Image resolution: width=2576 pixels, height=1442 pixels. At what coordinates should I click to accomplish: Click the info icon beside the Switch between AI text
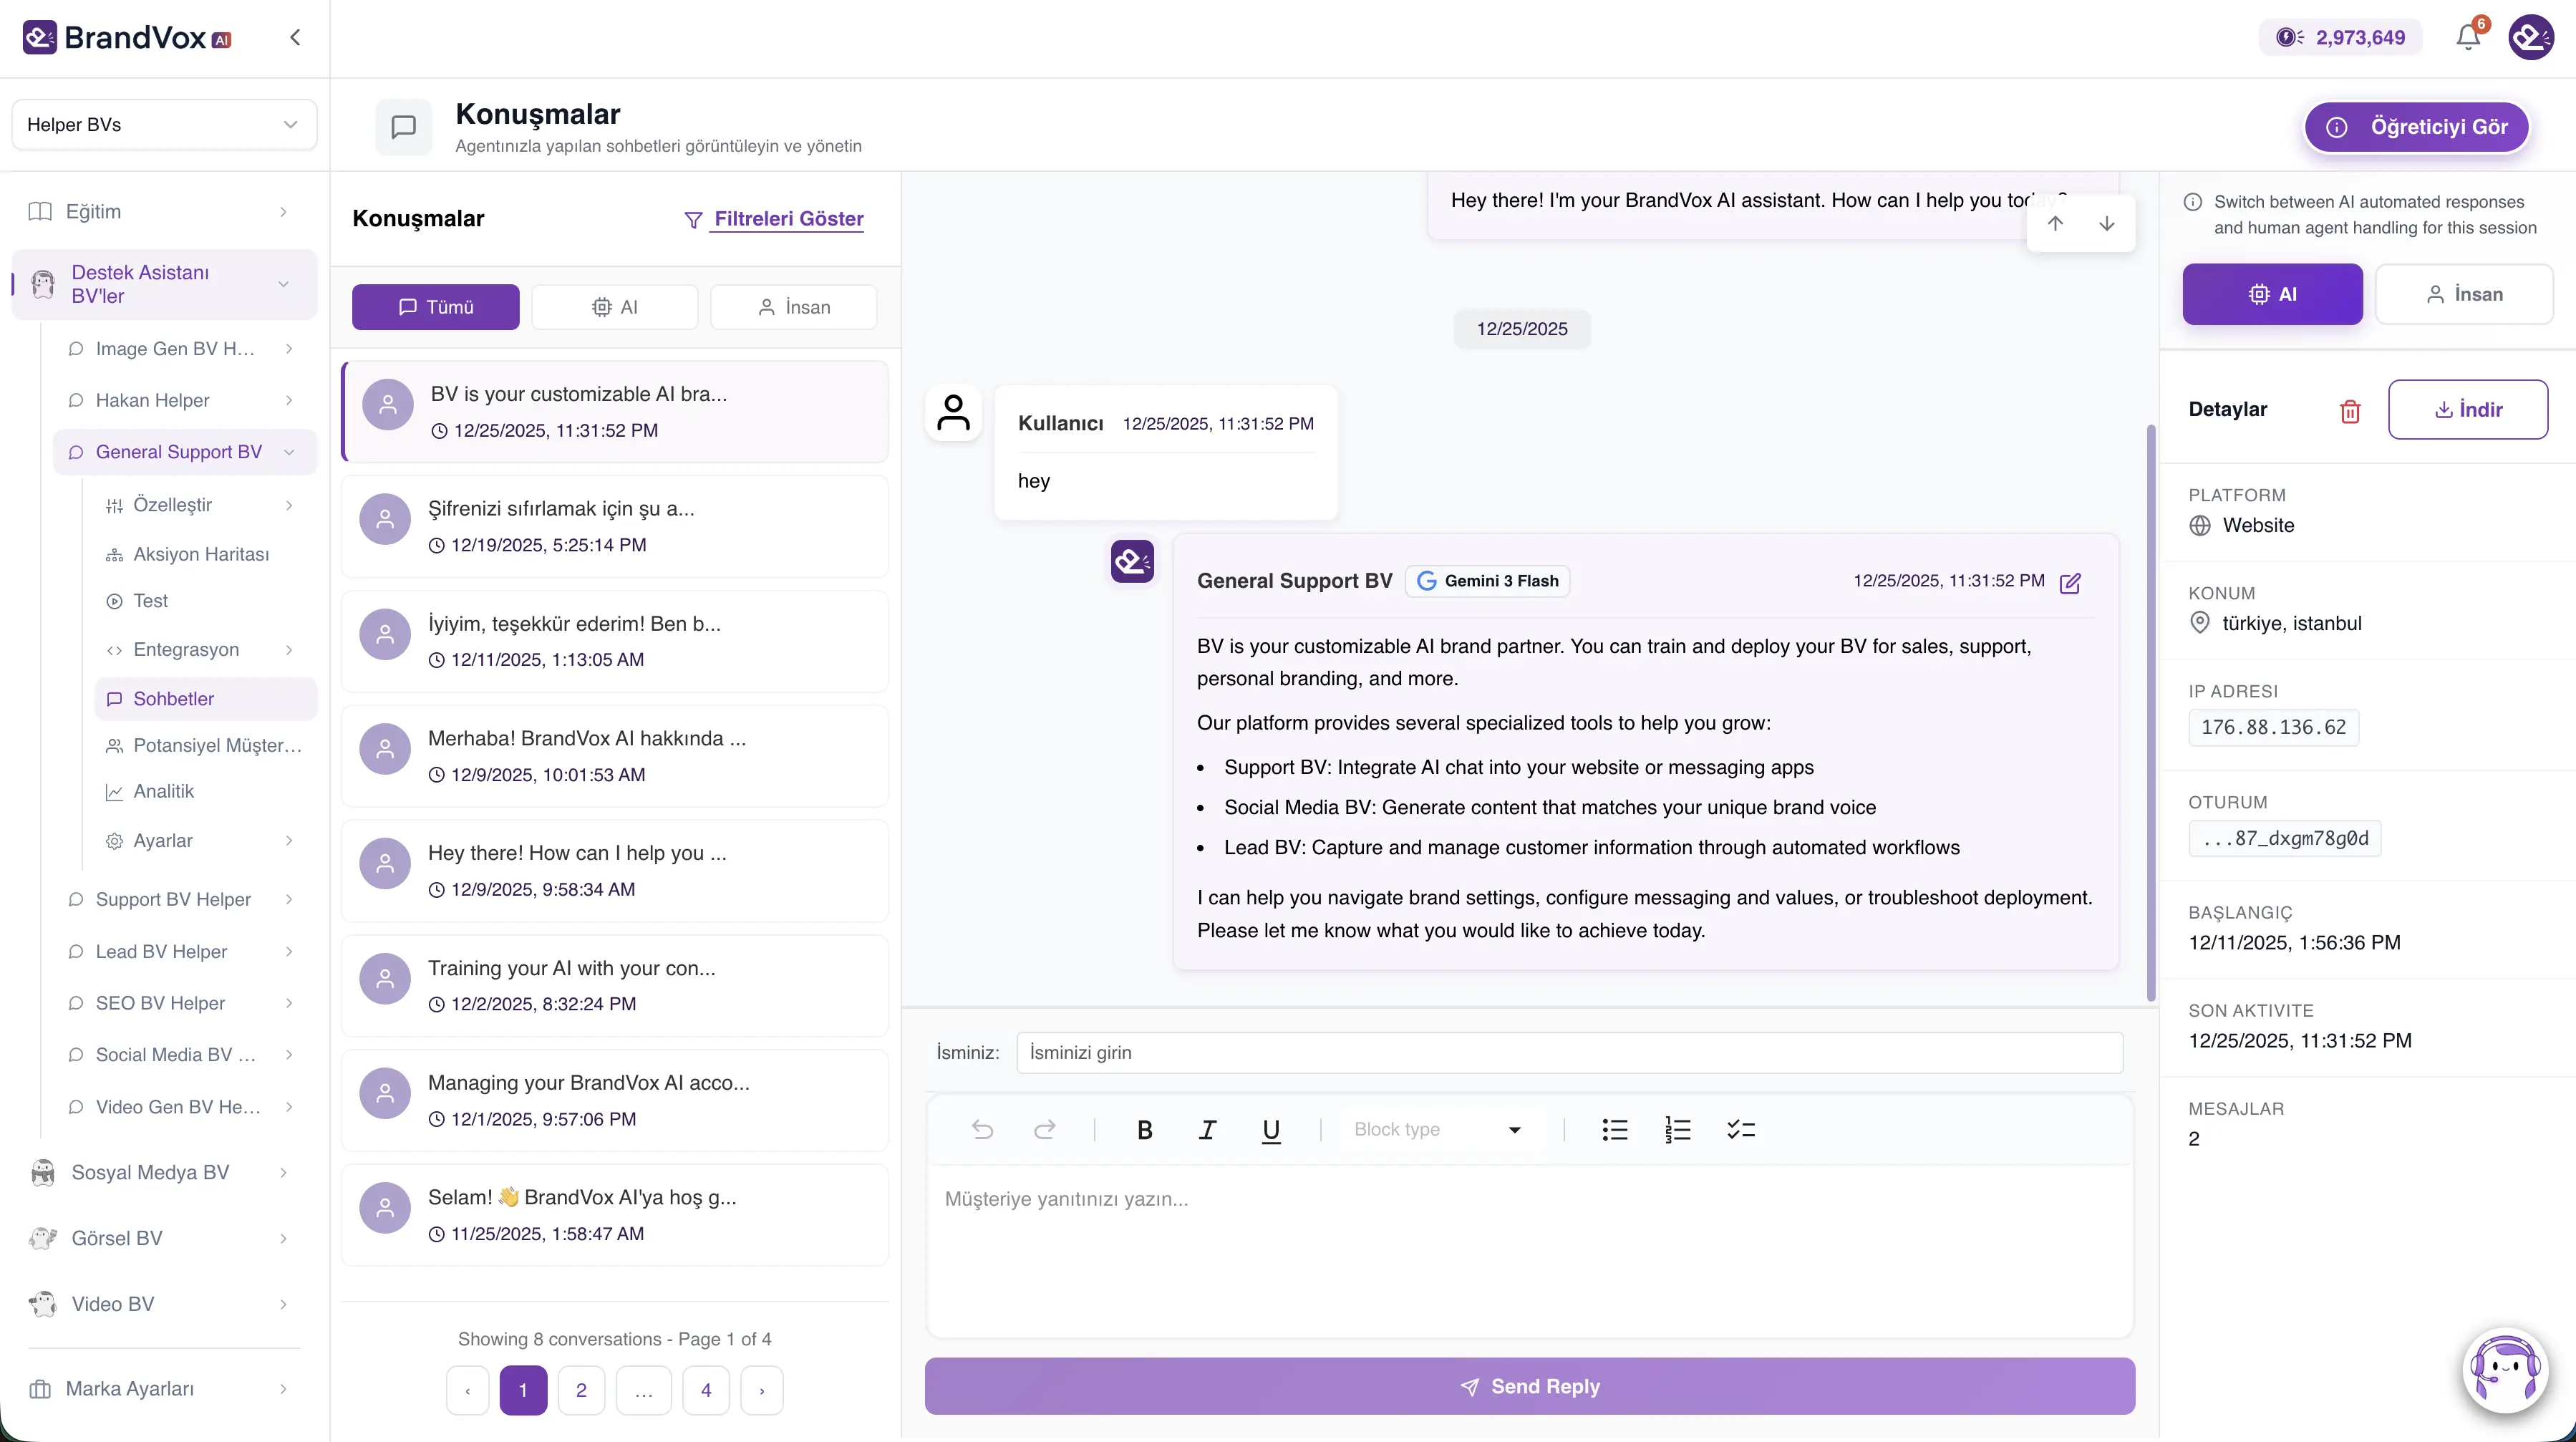click(2193, 202)
